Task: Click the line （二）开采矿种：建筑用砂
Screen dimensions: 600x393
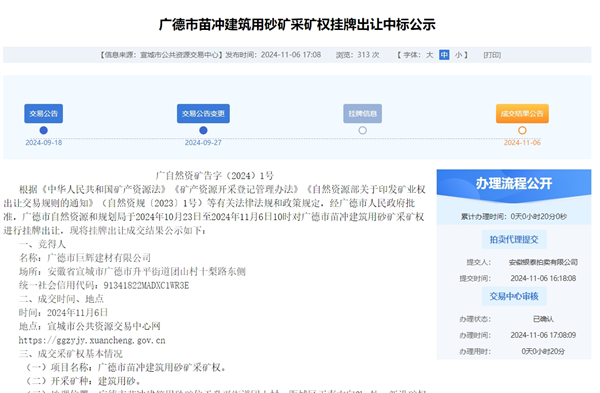Action: click(x=83, y=381)
